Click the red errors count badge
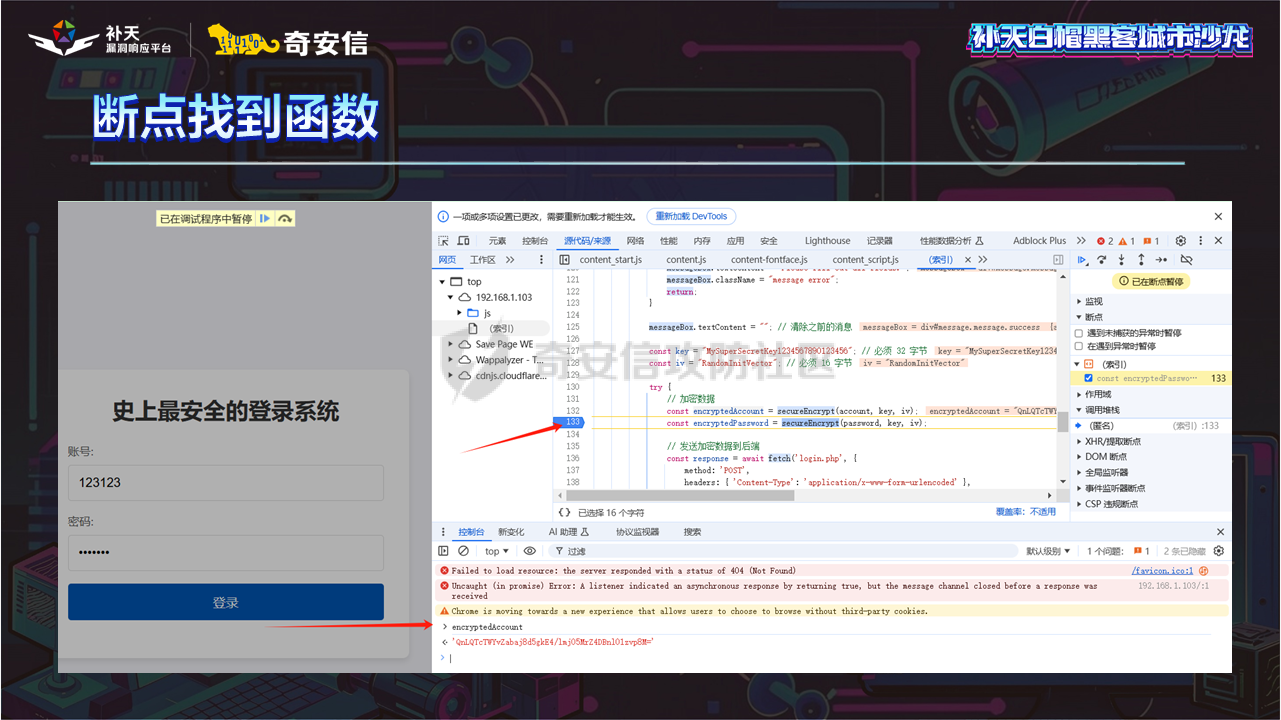Image resolution: width=1281 pixels, height=720 pixels. (1105, 241)
